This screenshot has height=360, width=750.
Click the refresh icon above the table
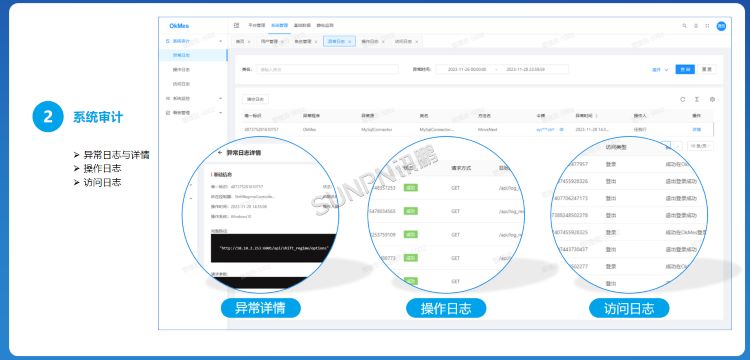[683, 99]
